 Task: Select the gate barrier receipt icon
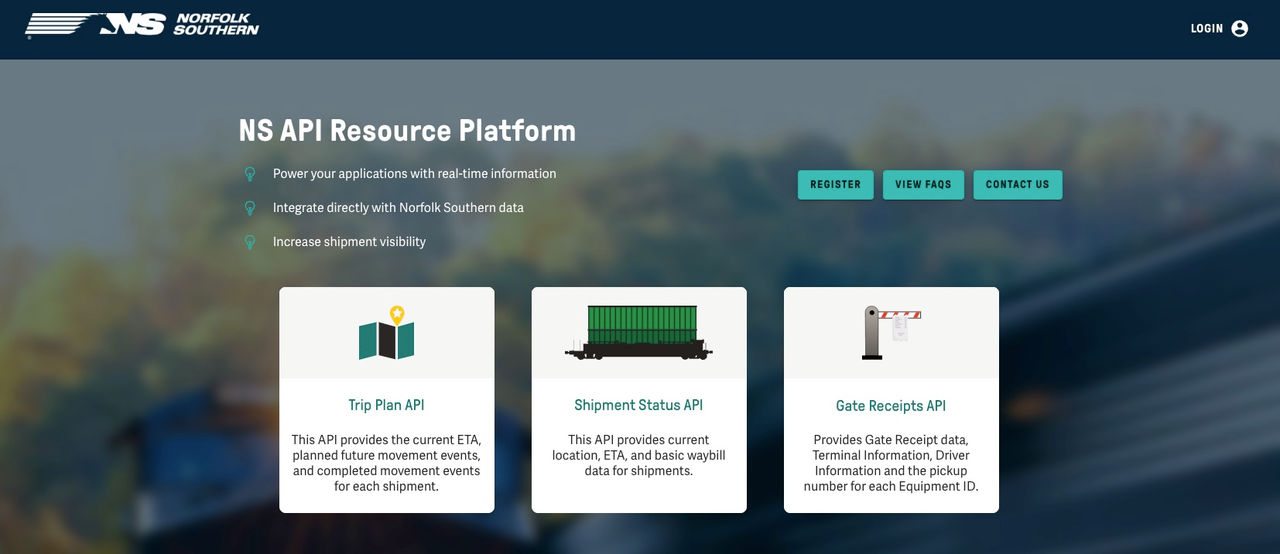(x=891, y=333)
